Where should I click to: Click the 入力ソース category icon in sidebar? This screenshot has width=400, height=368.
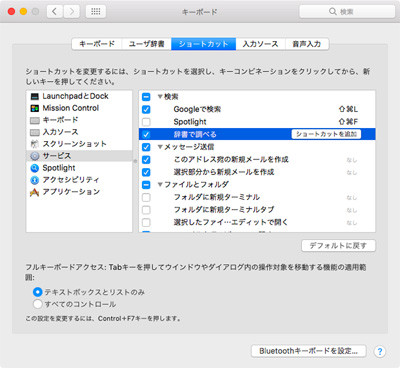tap(35, 132)
